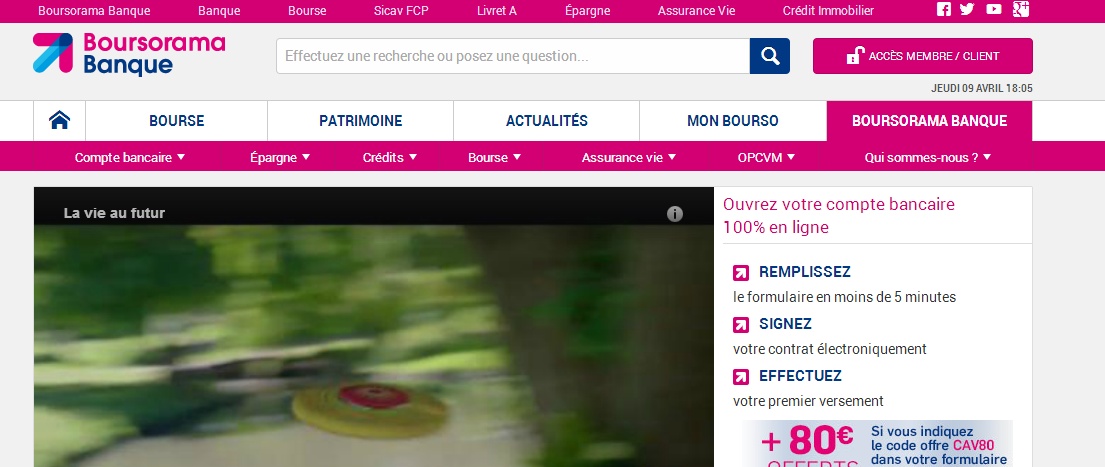This screenshot has height=467, width=1105.
Task: Expand the Compte bancaire dropdown
Action: pos(130,157)
